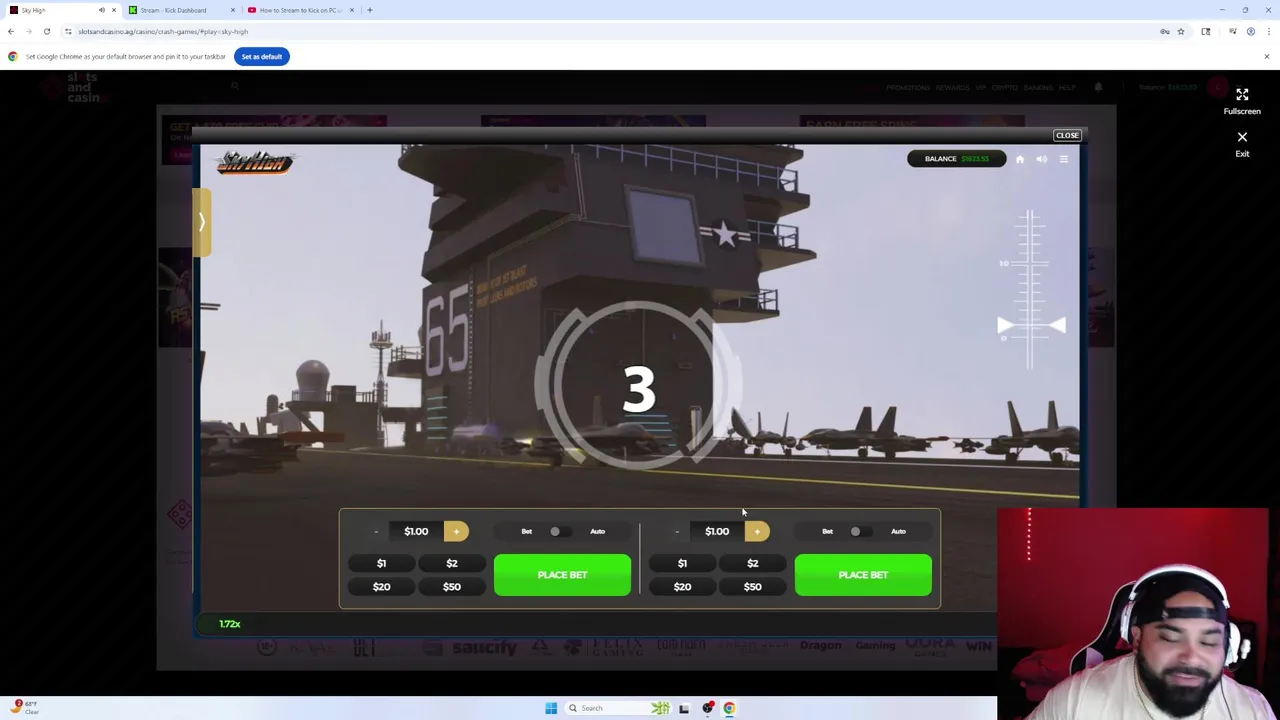Reload the current page
The image size is (1280, 720).
(x=47, y=31)
